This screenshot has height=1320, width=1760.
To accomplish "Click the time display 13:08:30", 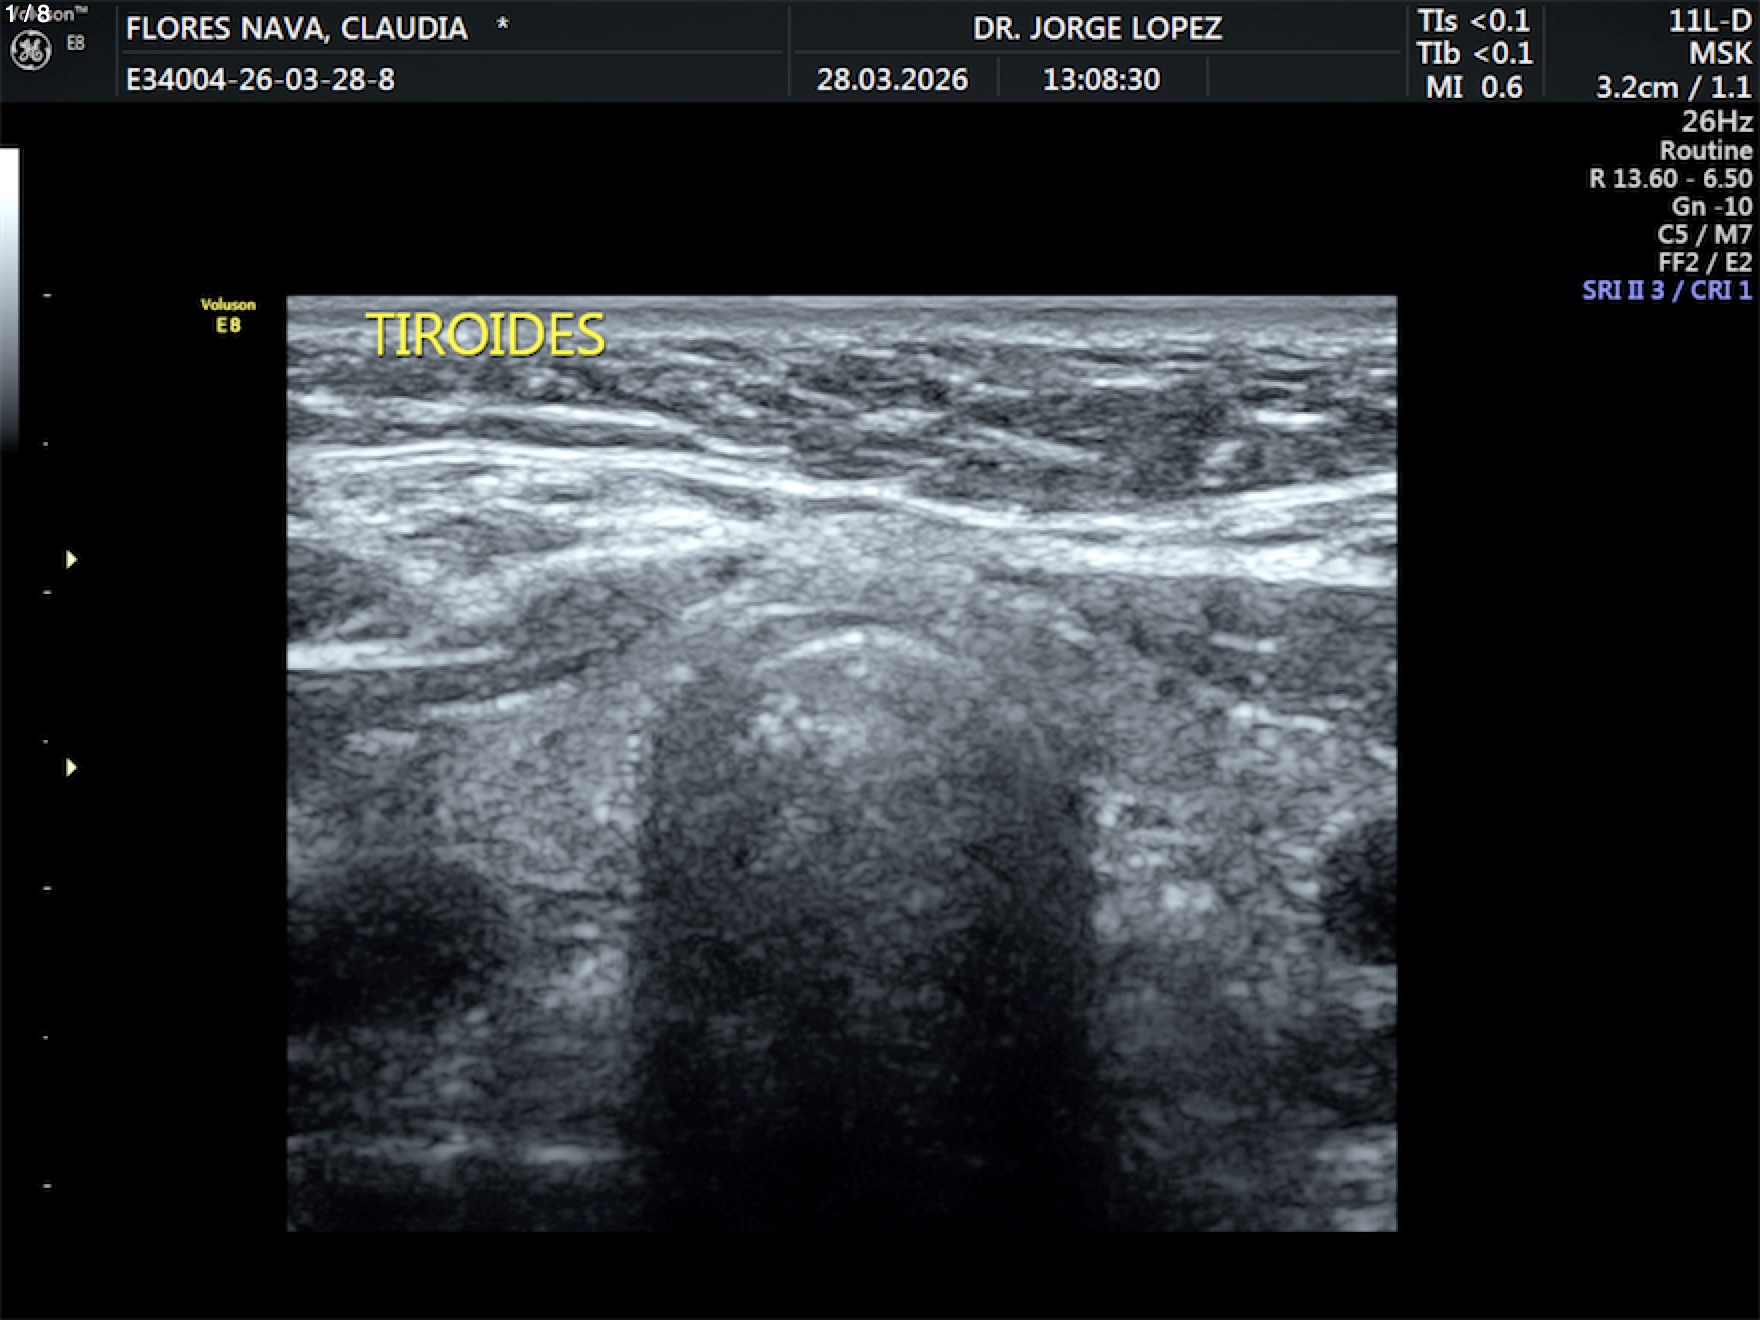I will tap(1101, 79).
